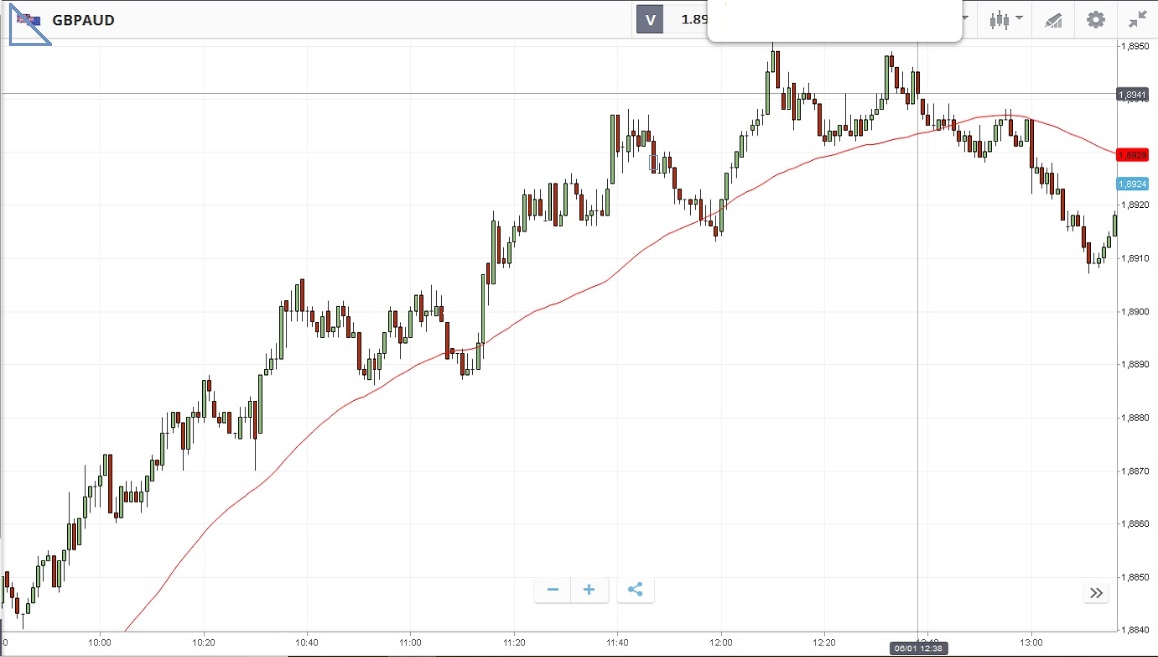Open the dropdown arrow left of chart type
1158x657 pixels.
point(966,19)
